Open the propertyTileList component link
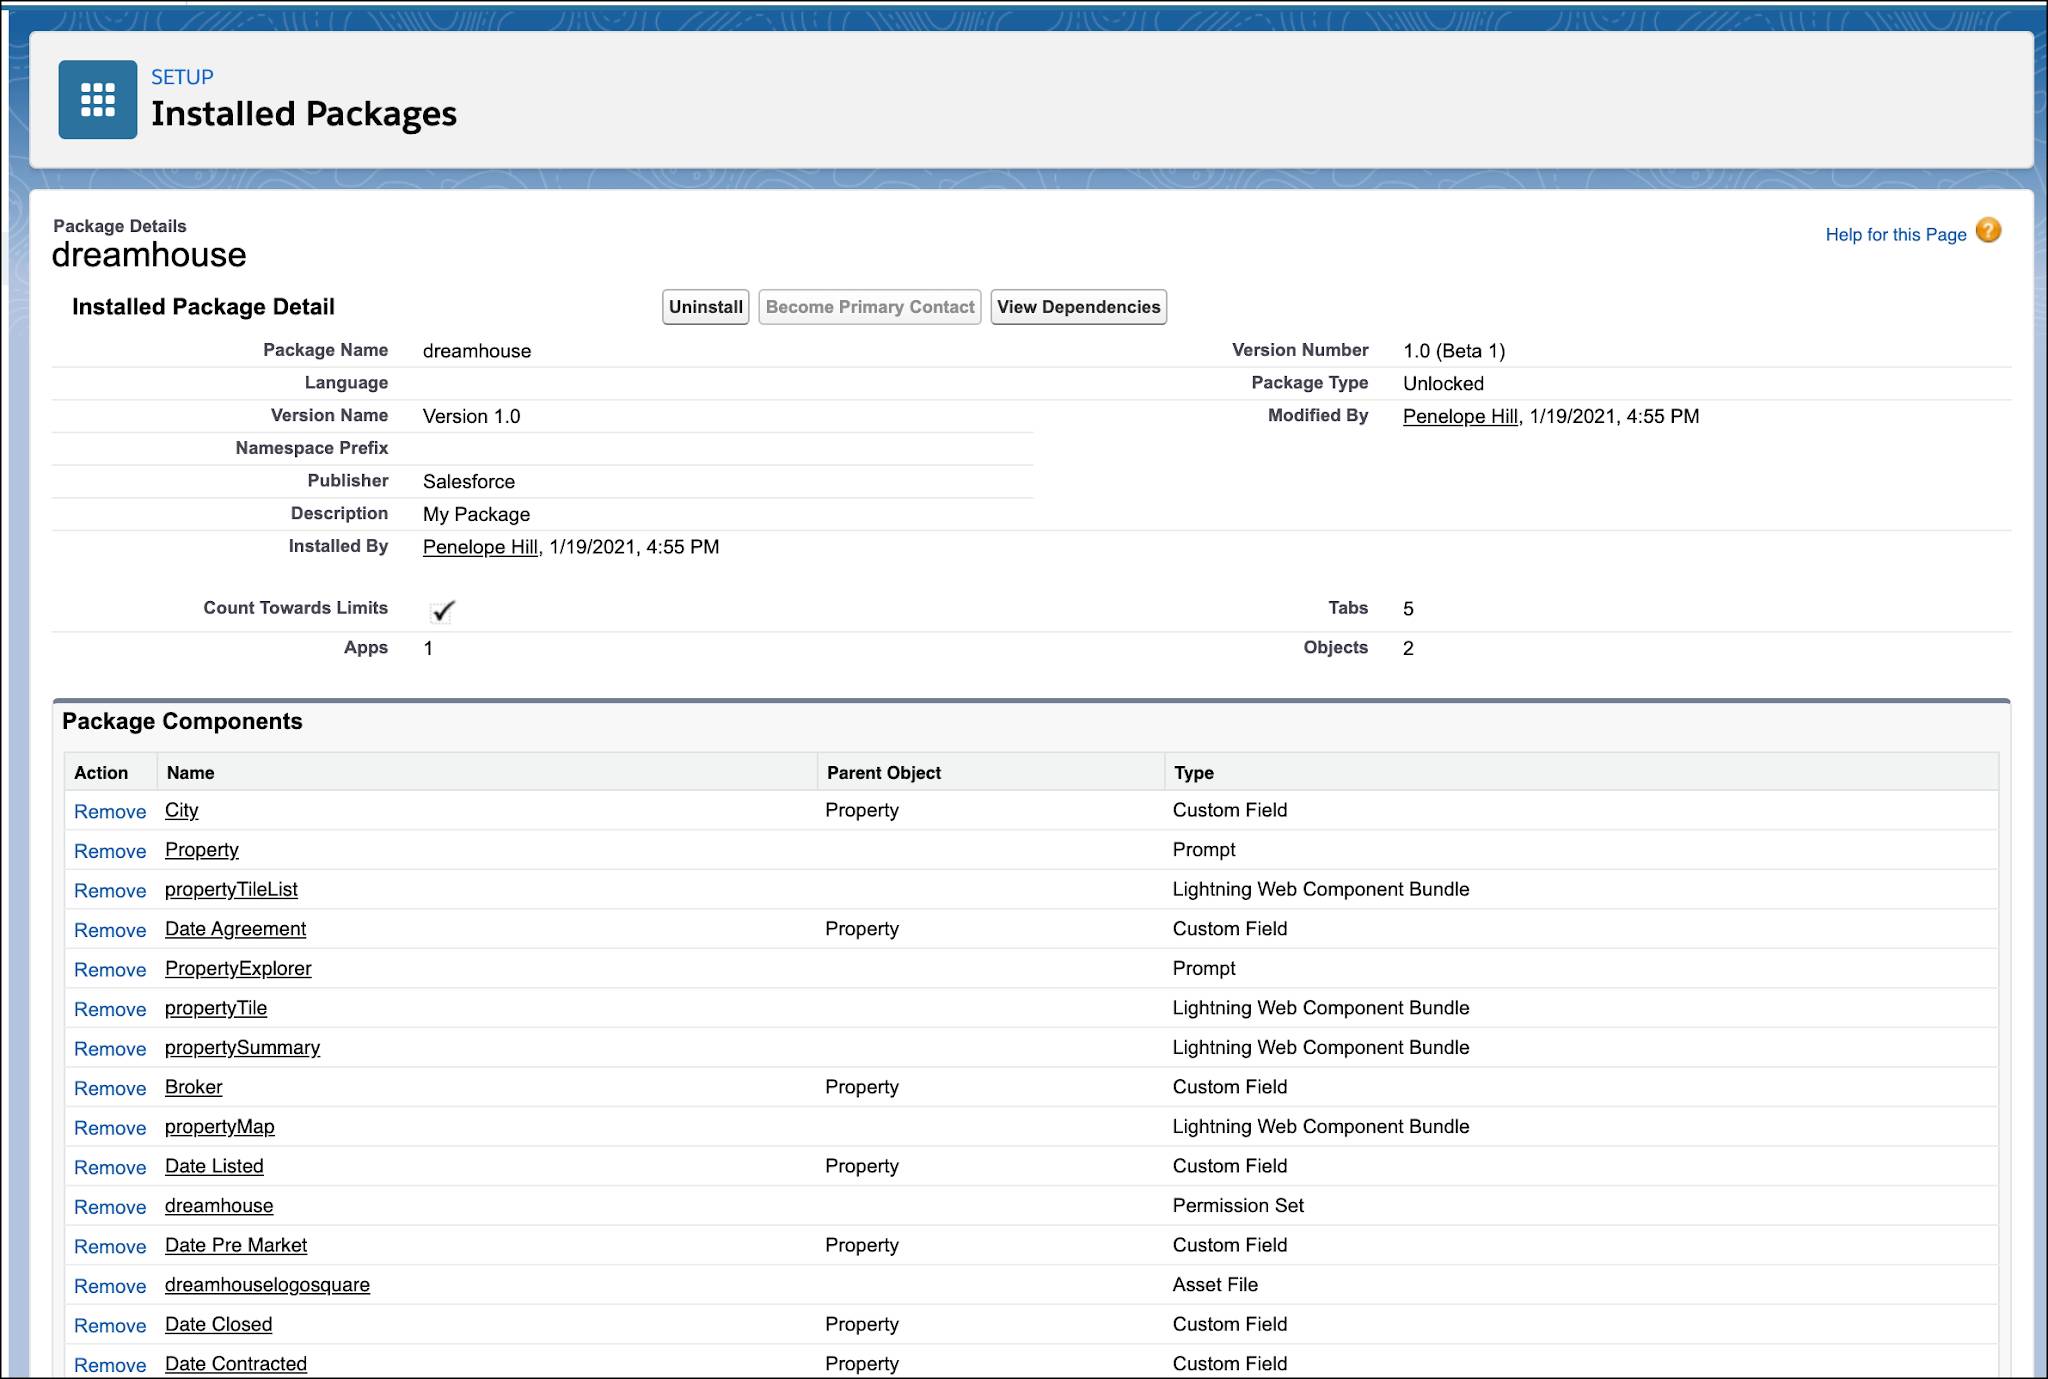The height and width of the screenshot is (1379, 2048). (231, 889)
